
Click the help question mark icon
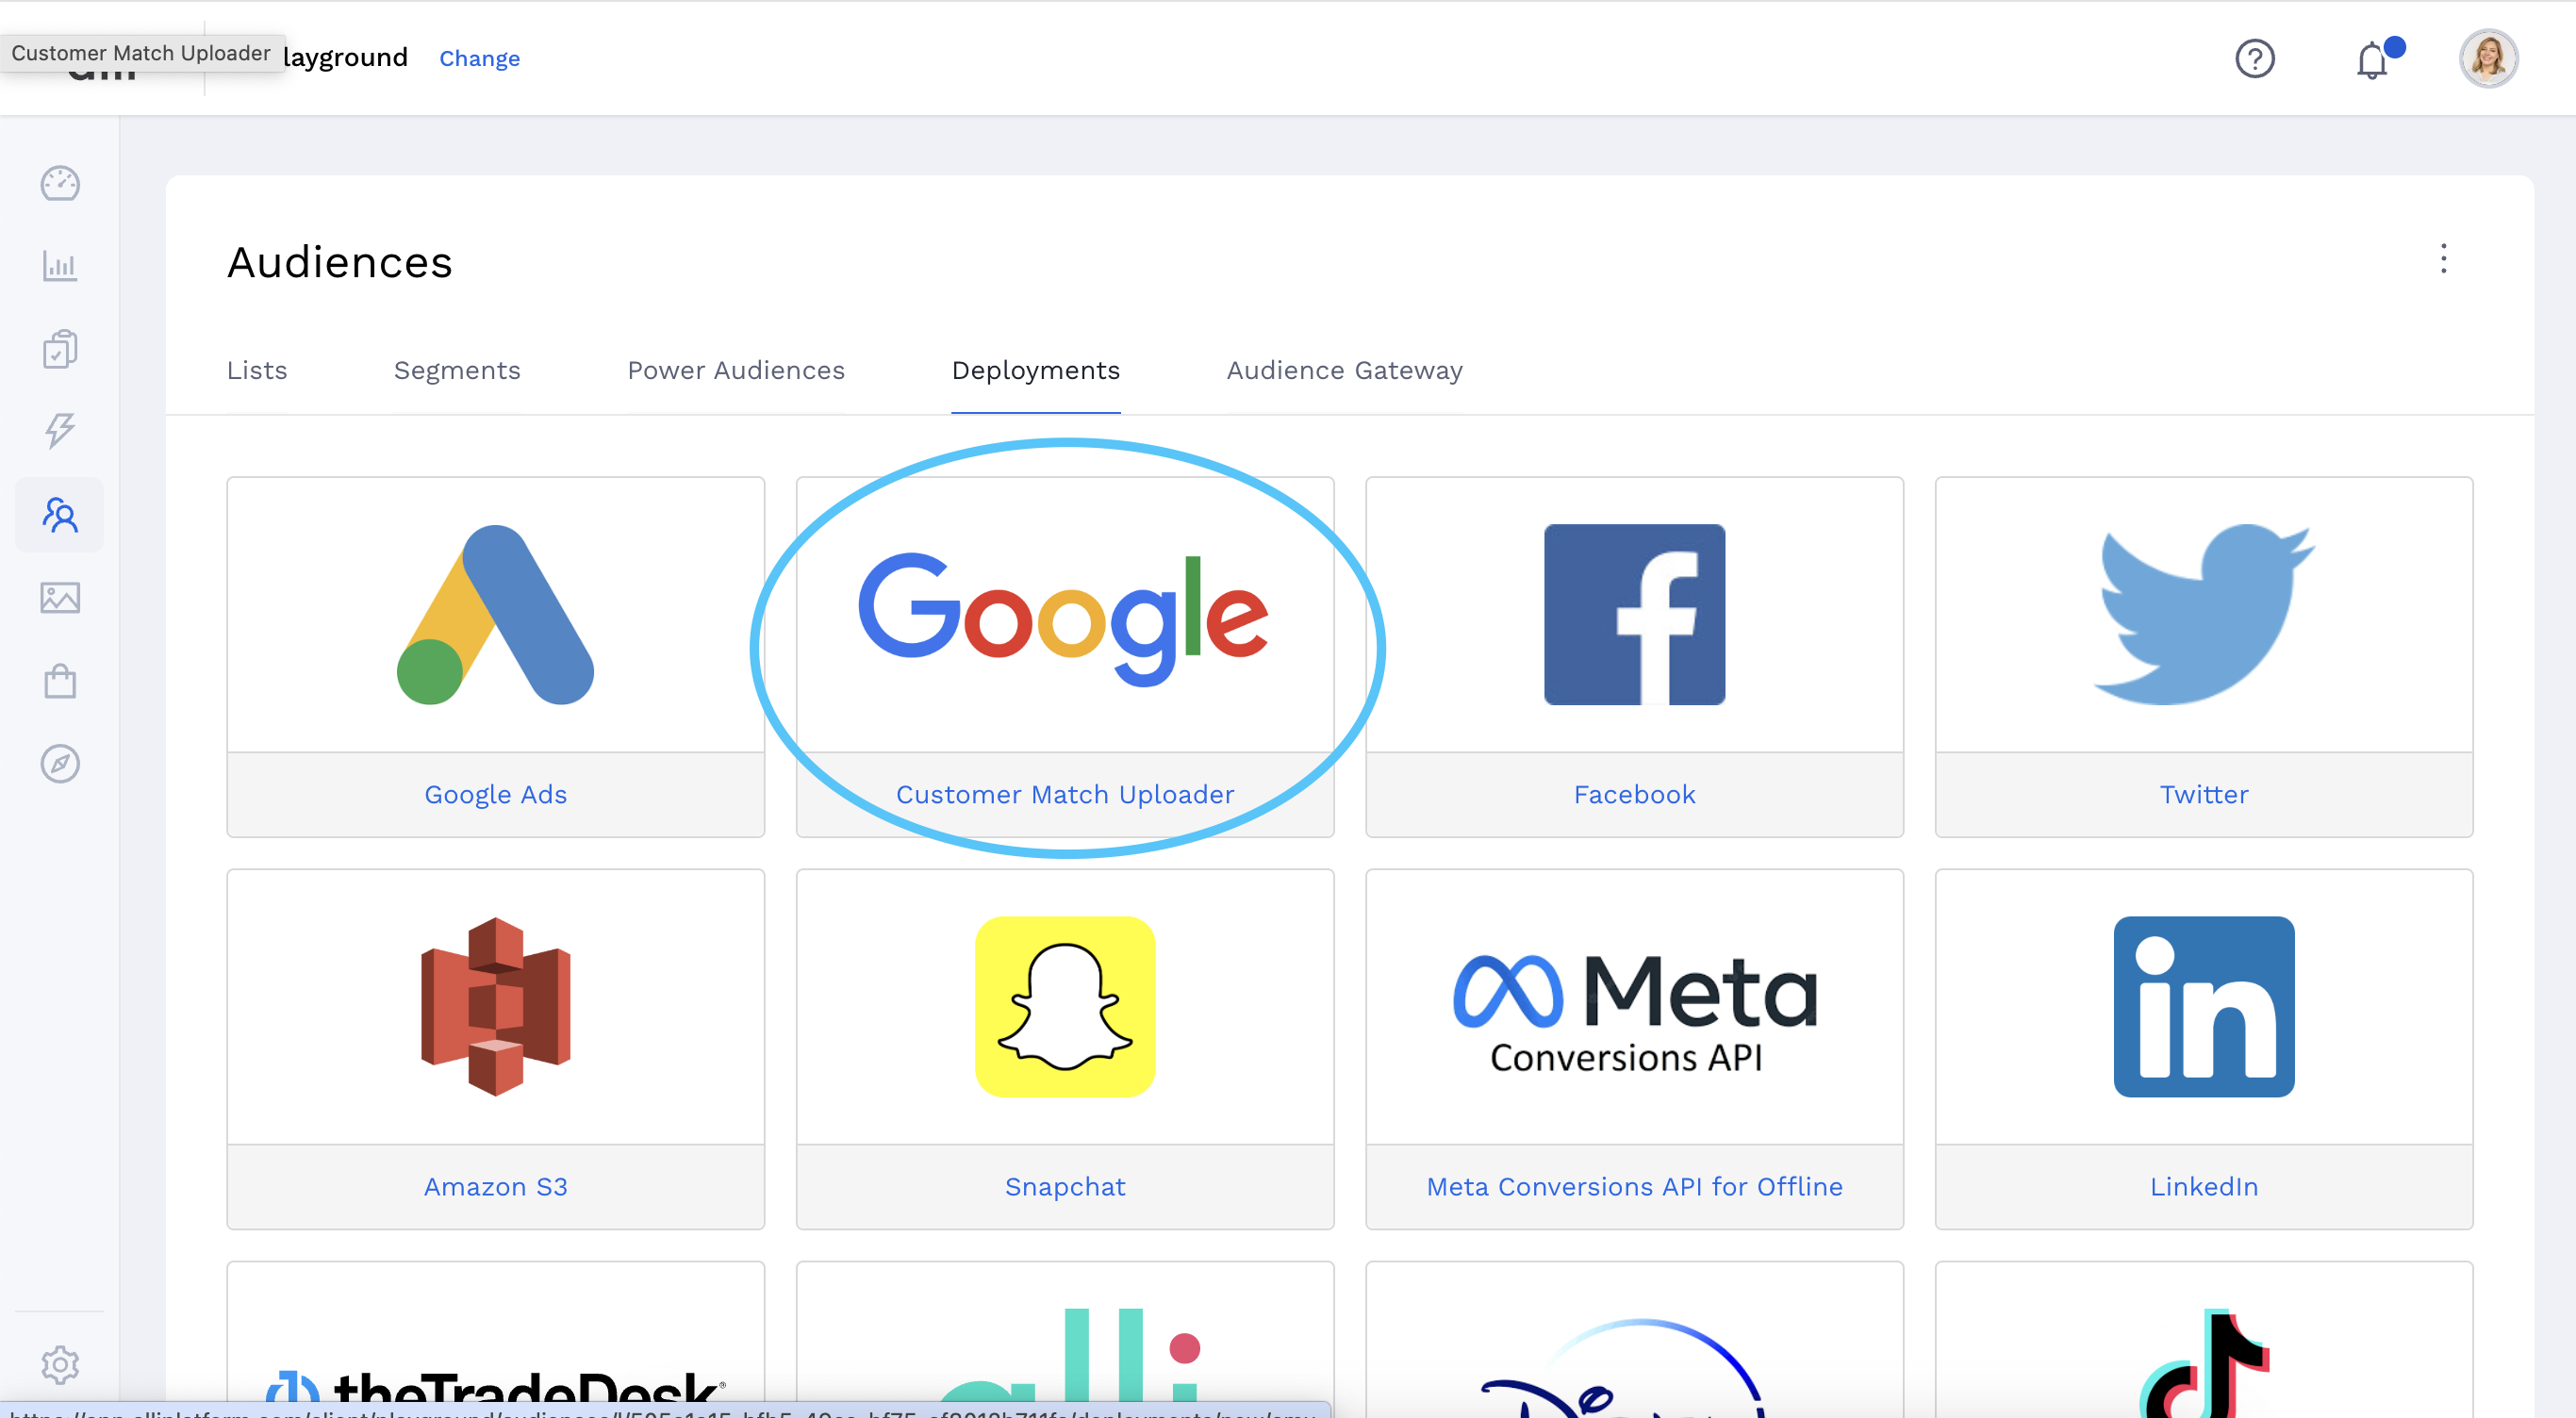coord(2254,58)
